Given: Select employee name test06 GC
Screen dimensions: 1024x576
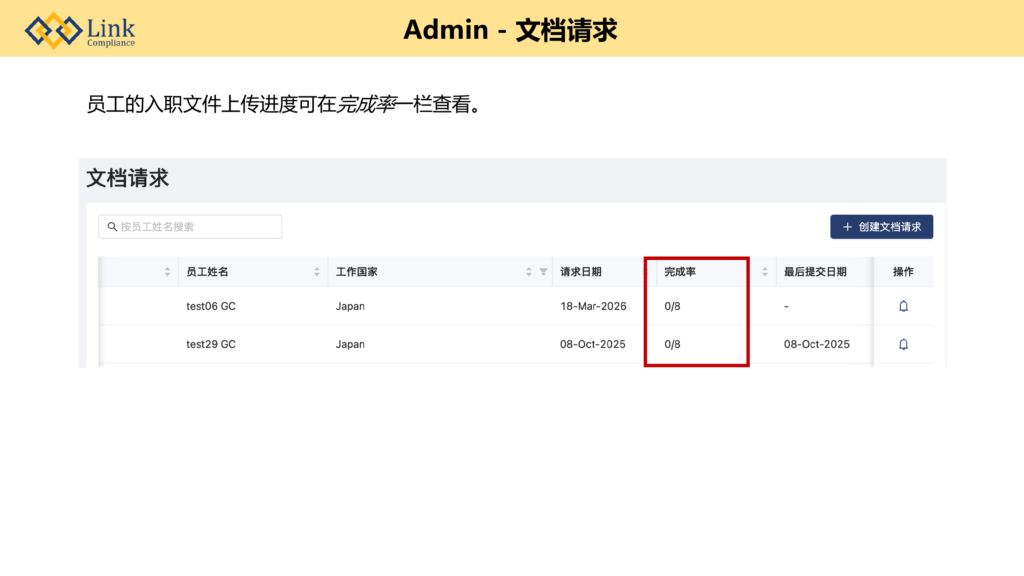Looking at the screenshot, I should [211, 306].
